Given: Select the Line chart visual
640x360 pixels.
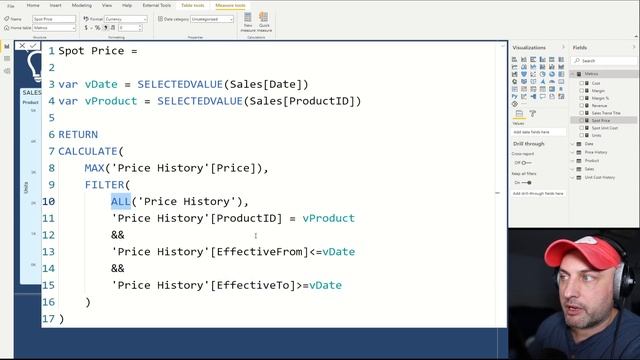Looking at the screenshot, I should [514, 67].
